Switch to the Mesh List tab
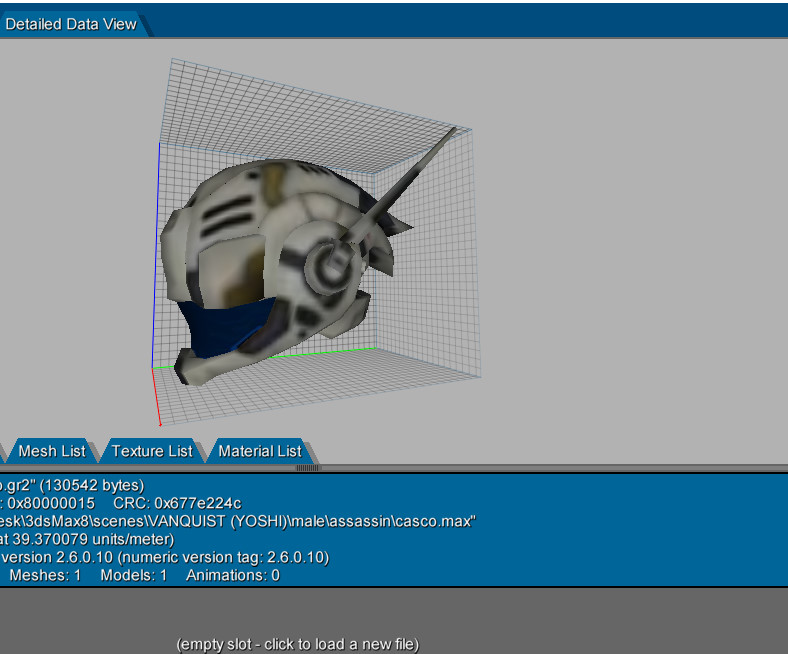 click(52, 451)
